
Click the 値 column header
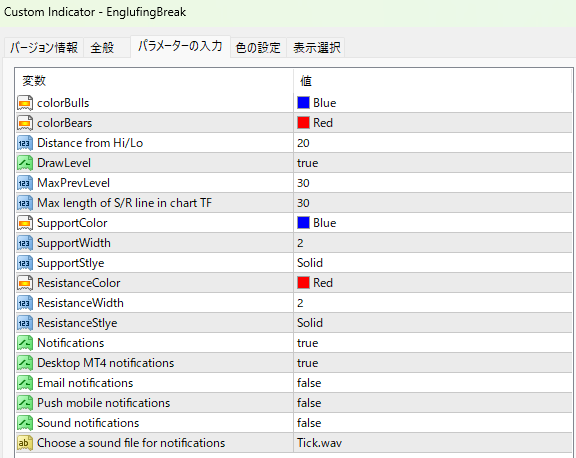tap(433, 81)
